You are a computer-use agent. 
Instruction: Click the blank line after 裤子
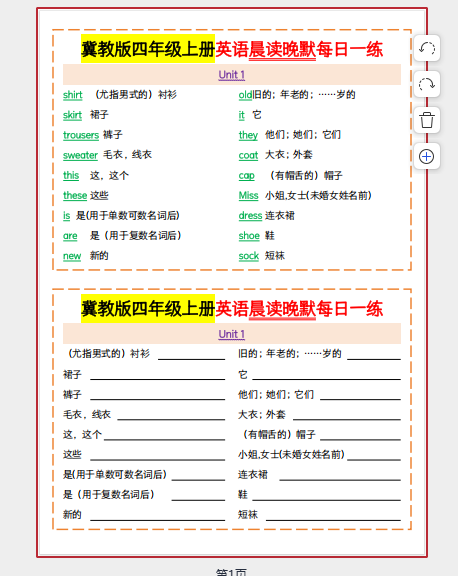pyautogui.click(x=158, y=399)
